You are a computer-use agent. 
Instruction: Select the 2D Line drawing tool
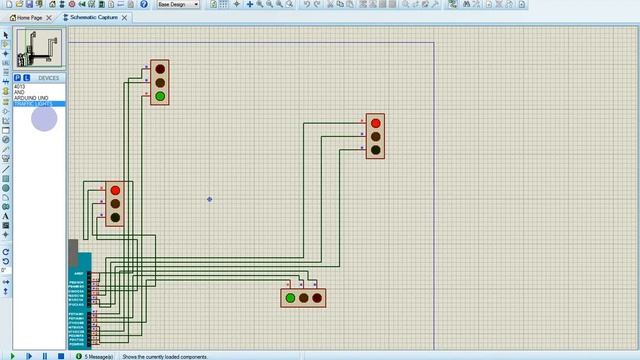[x=5, y=169]
